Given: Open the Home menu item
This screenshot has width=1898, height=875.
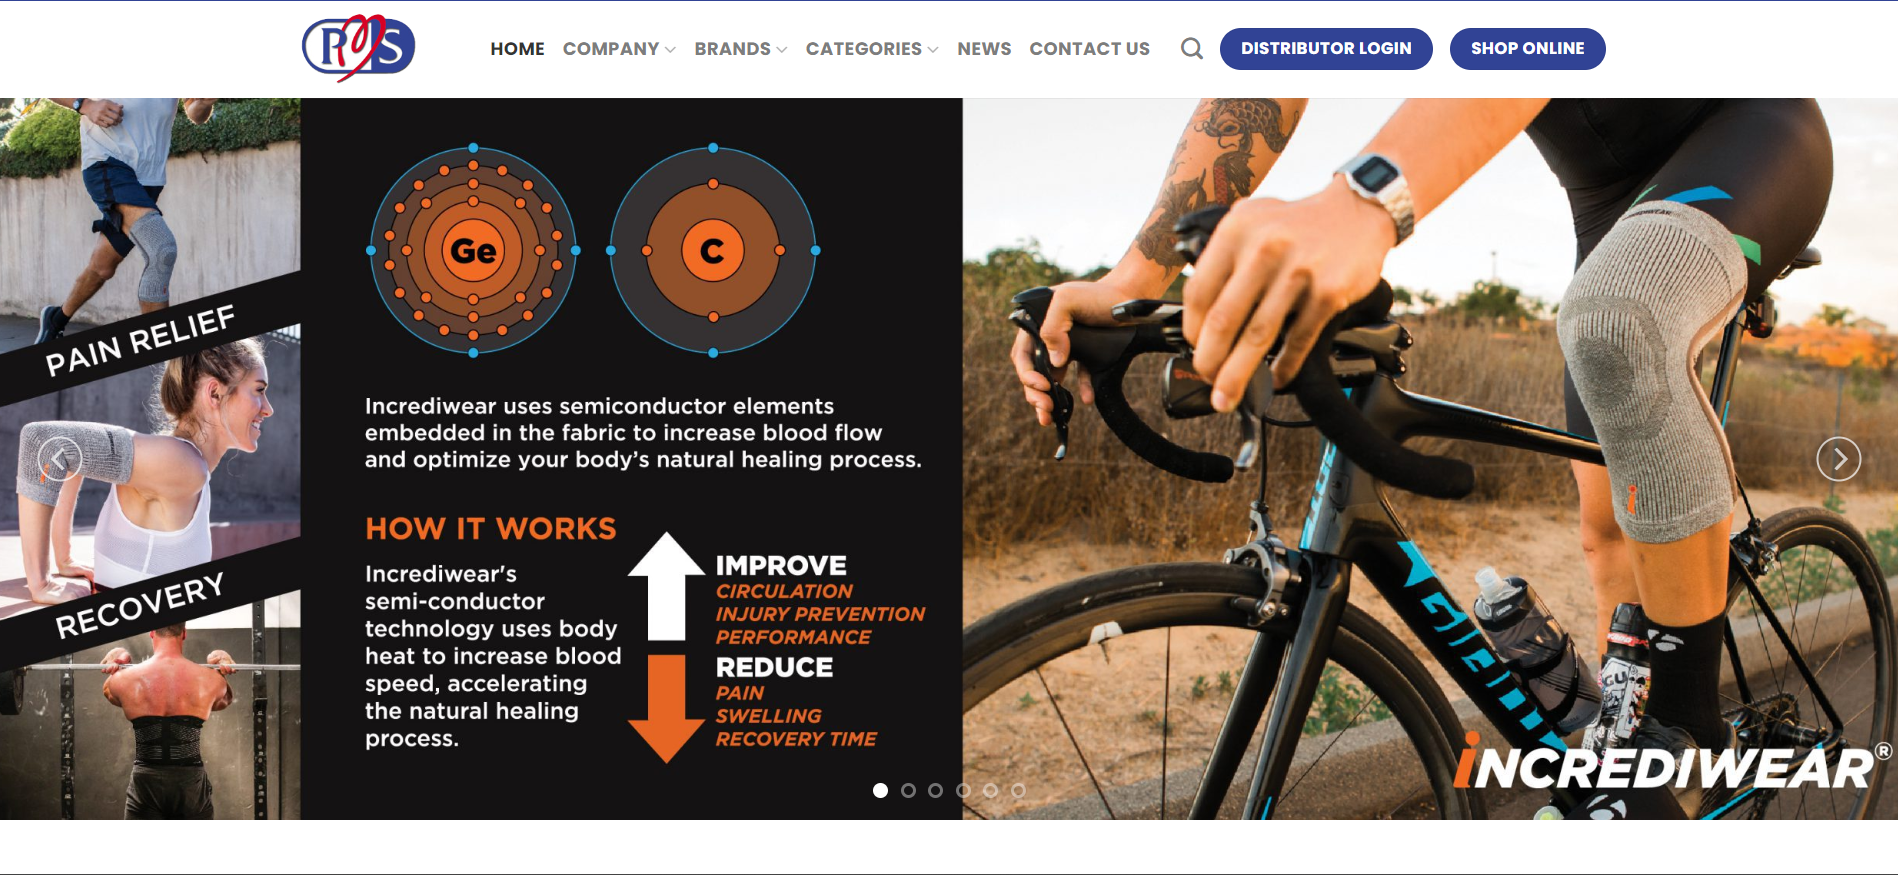Looking at the screenshot, I should coord(517,49).
